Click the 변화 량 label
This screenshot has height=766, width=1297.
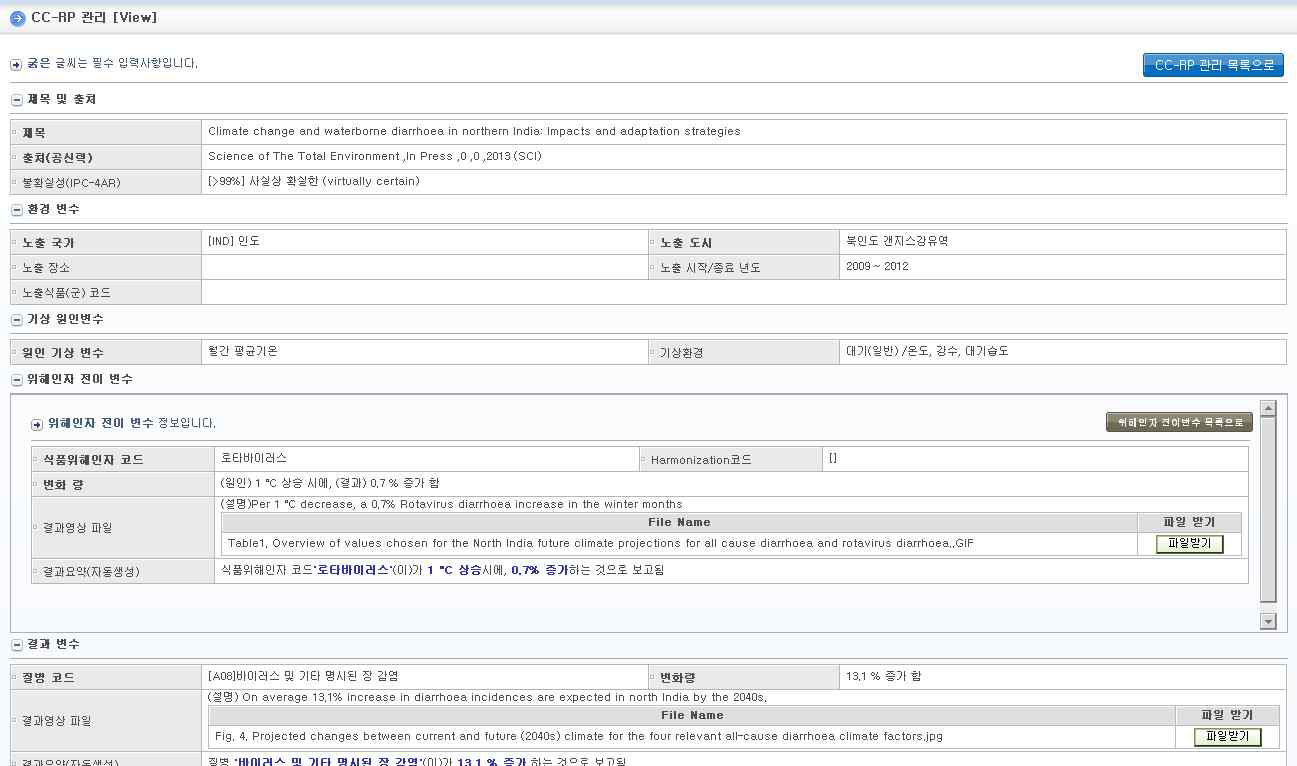point(61,484)
